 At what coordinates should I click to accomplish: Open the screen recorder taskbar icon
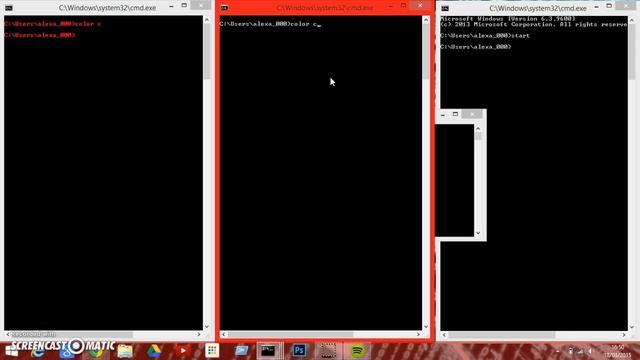click(328, 351)
